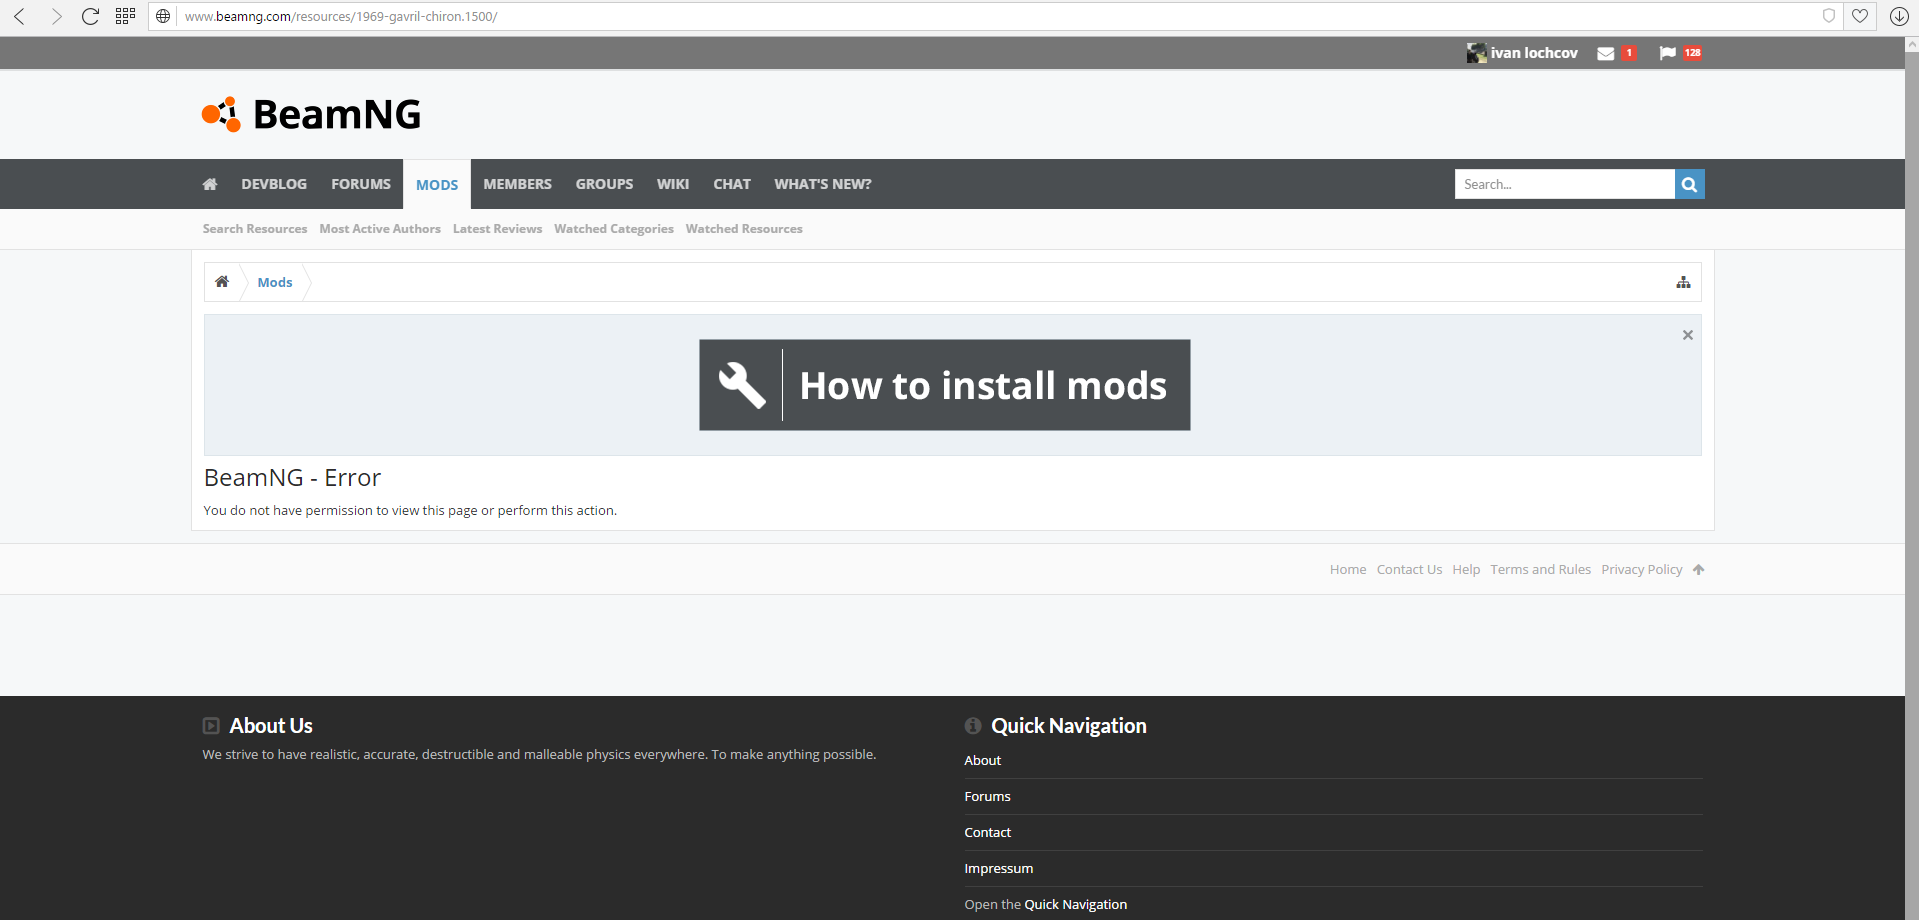Open the speed dial grid icon
The width and height of the screenshot is (1919, 920).
click(125, 16)
